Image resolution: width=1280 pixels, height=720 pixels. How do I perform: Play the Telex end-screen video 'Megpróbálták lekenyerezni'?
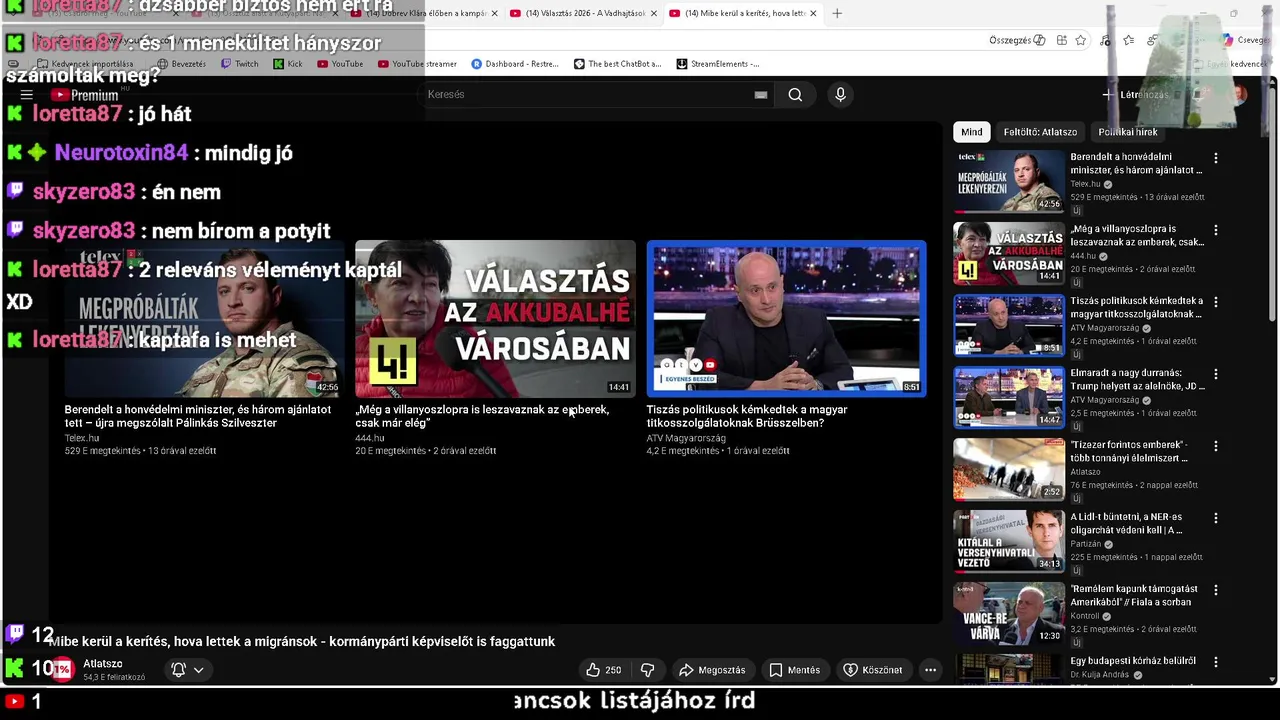click(203, 319)
